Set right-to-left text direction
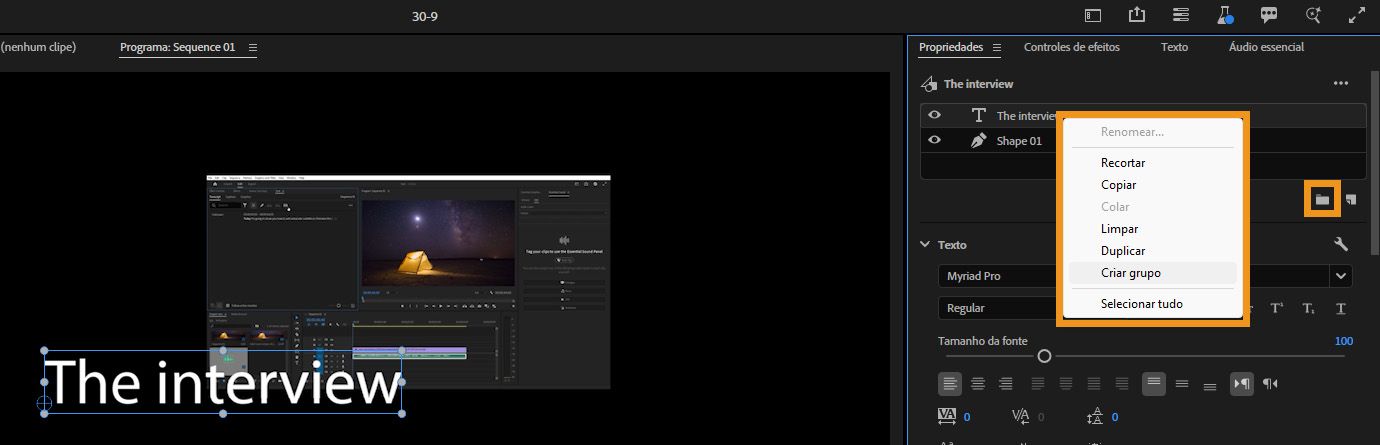This screenshot has height=445, width=1380. tap(1270, 383)
